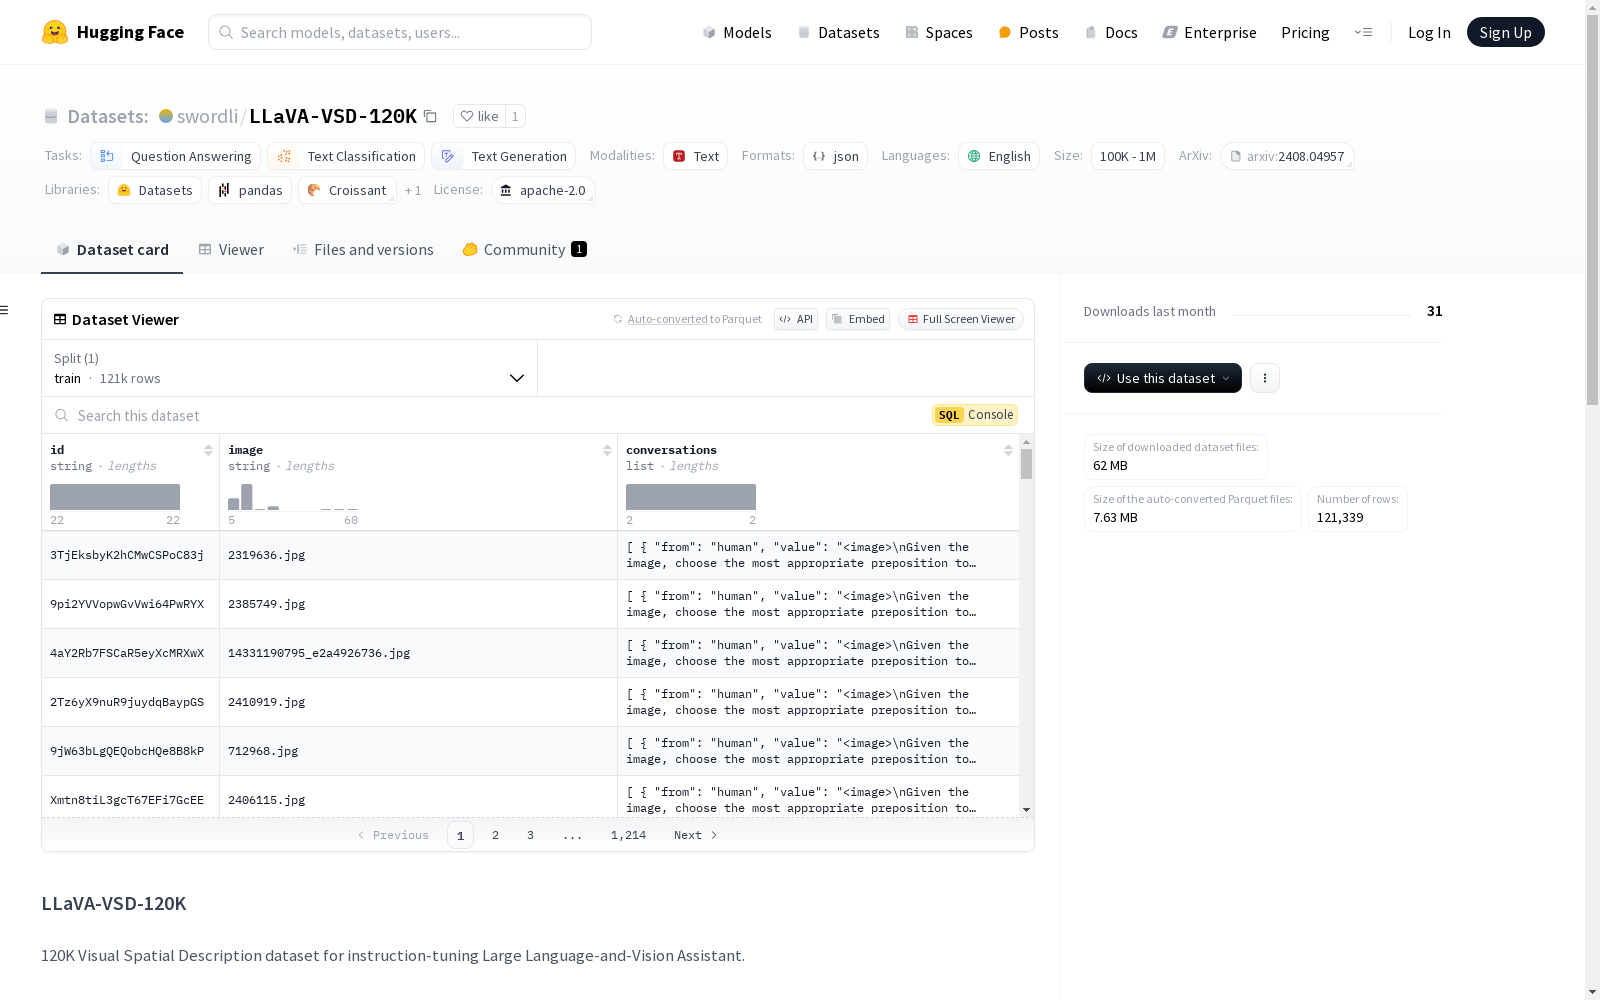Sort the id column
The image size is (1600, 1000).
pyautogui.click(x=208, y=450)
